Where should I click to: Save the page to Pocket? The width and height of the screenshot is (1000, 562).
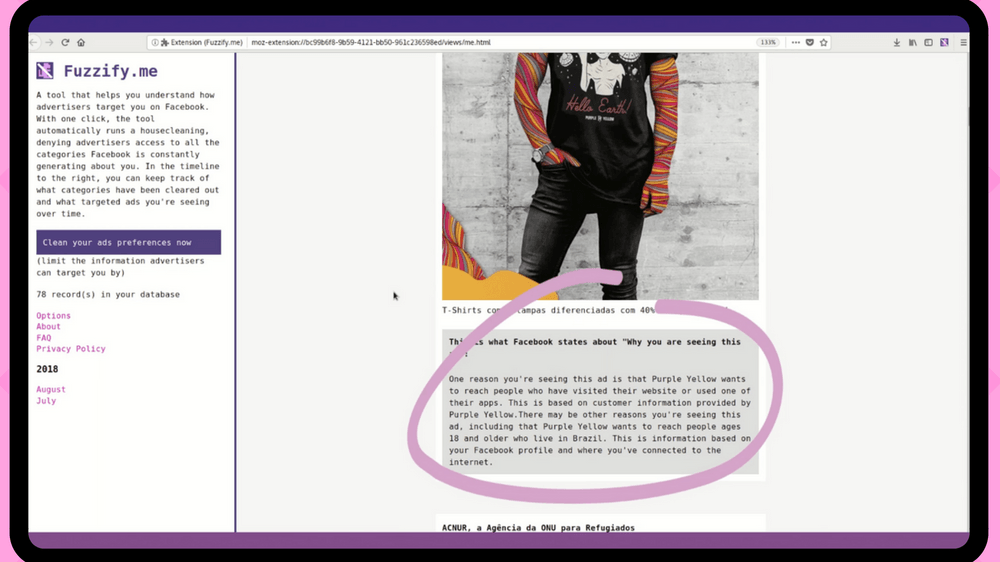809,43
